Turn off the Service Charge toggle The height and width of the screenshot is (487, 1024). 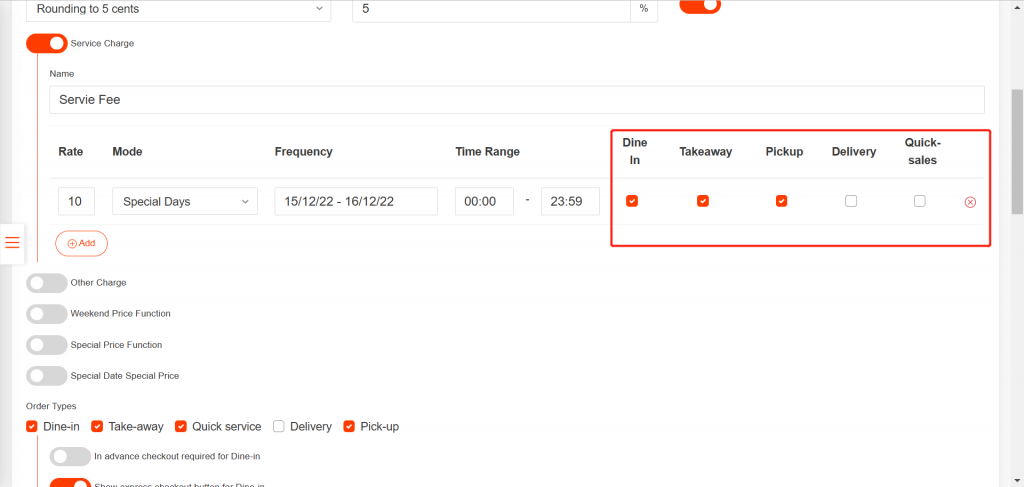tap(46, 43)
